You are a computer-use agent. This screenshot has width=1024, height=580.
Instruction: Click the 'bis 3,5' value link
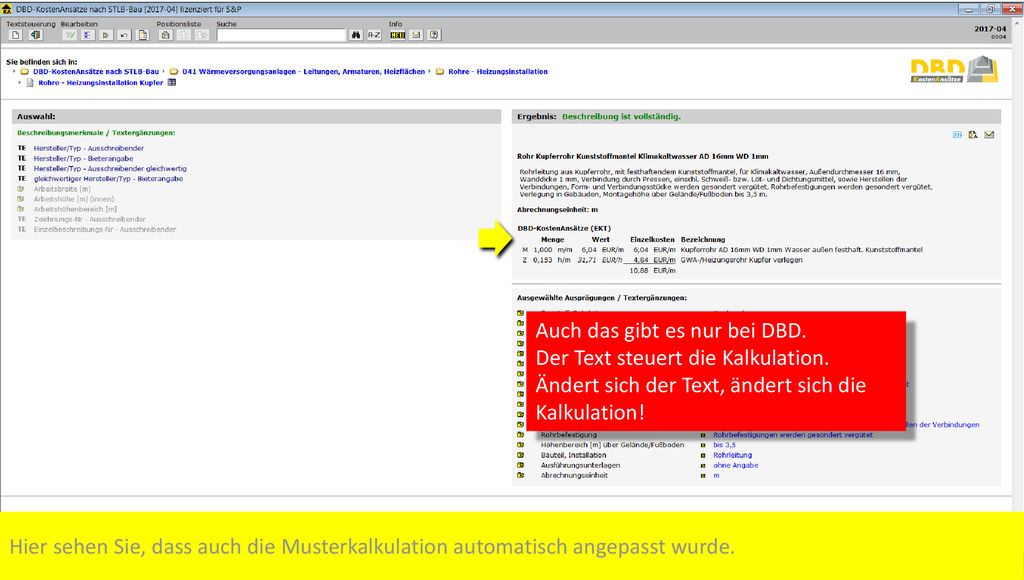point(724,445)
